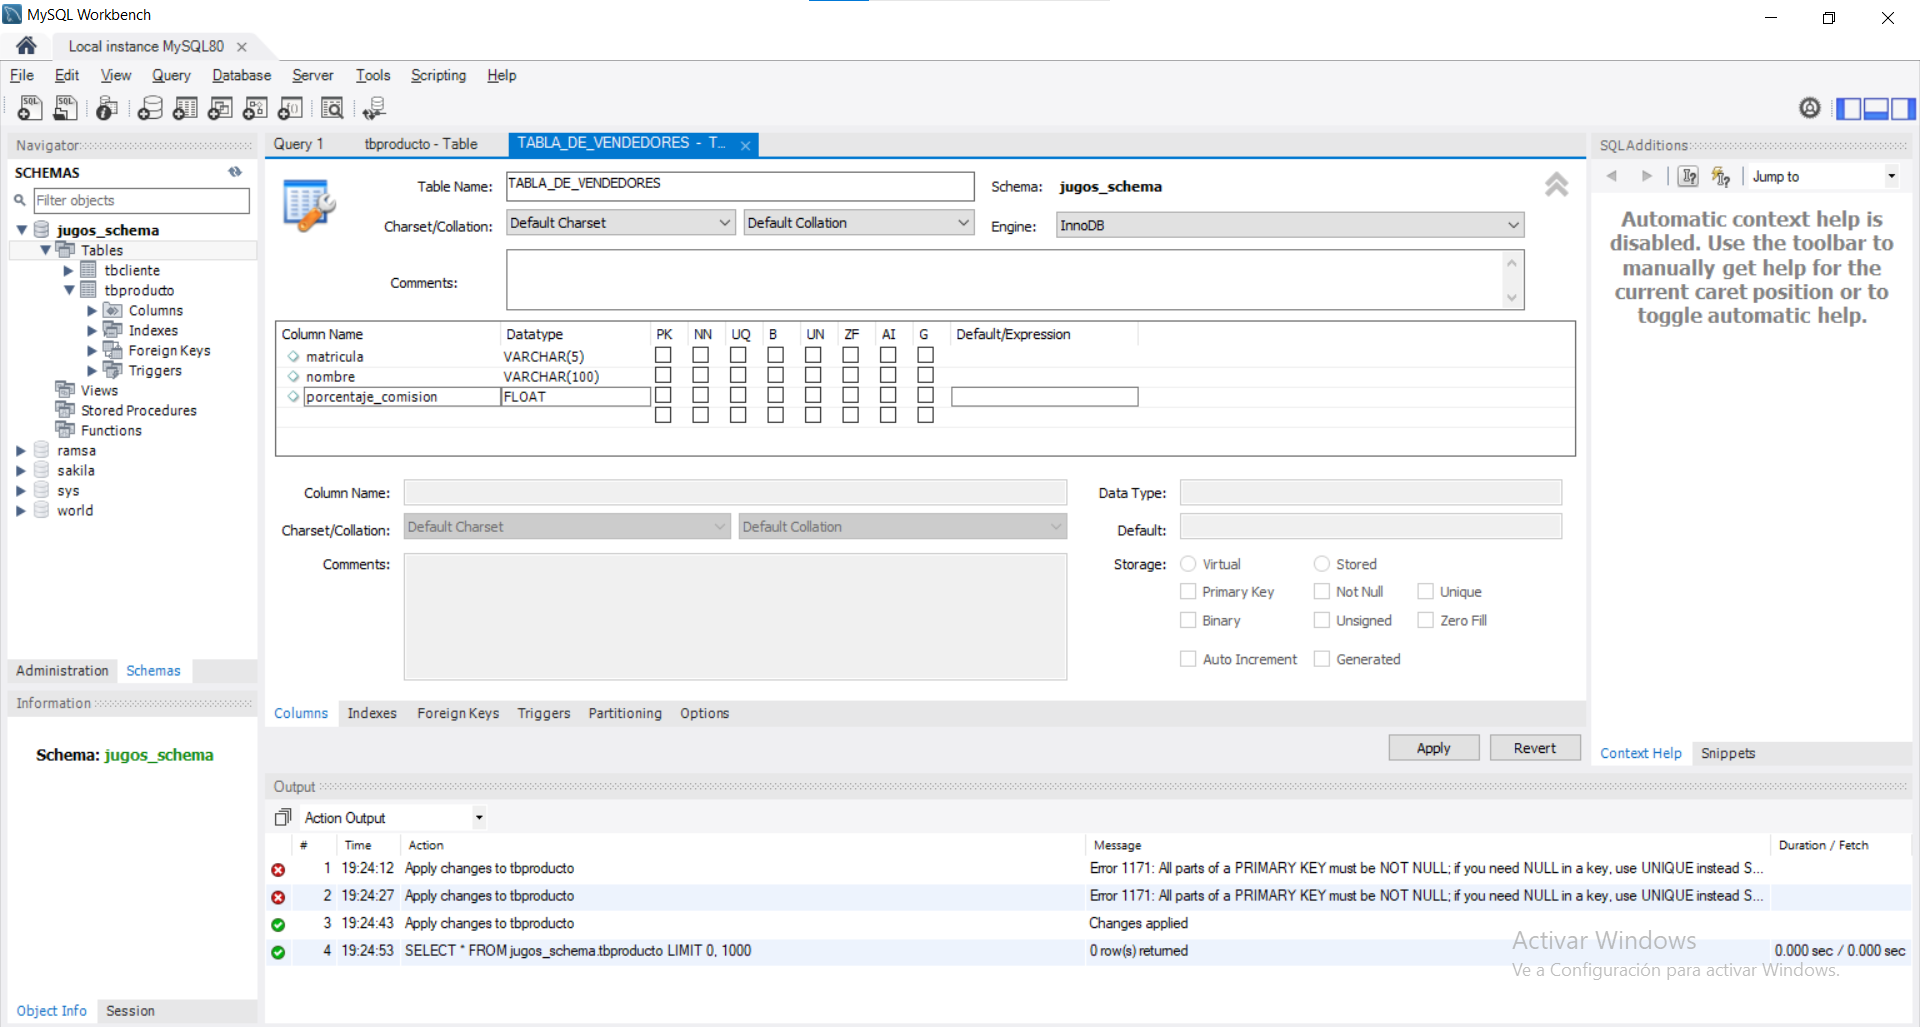The height and width of the screenshot is (1027, 1920).
Task: Search table data icon
Action: 332,108
